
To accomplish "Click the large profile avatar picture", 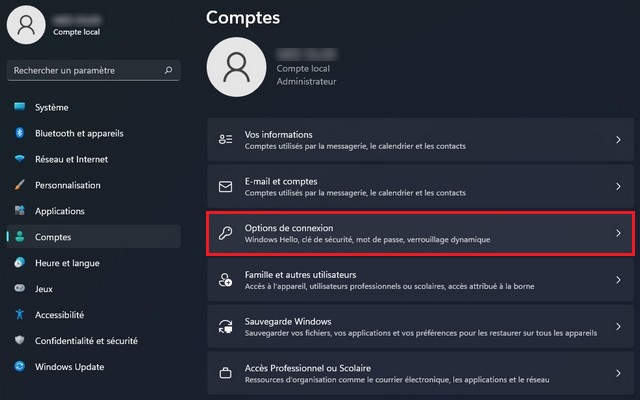I will point(236,67).
